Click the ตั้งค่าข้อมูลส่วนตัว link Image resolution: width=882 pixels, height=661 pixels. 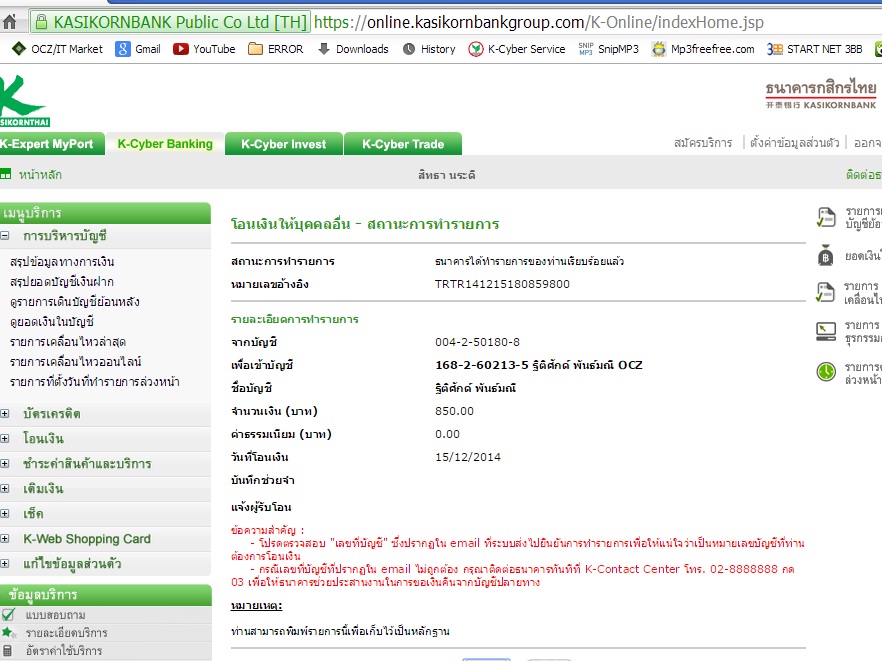794,143
